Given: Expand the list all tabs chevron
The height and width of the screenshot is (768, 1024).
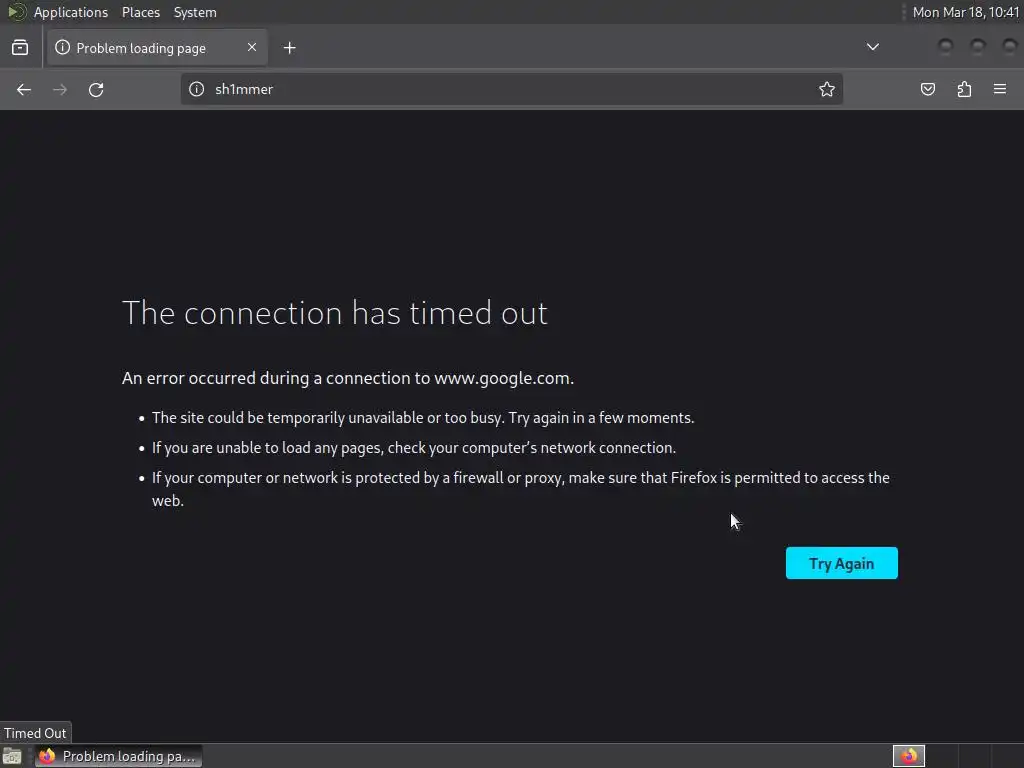Looking at the screenshot, I should pyautogui.click(x=872, y=47).
